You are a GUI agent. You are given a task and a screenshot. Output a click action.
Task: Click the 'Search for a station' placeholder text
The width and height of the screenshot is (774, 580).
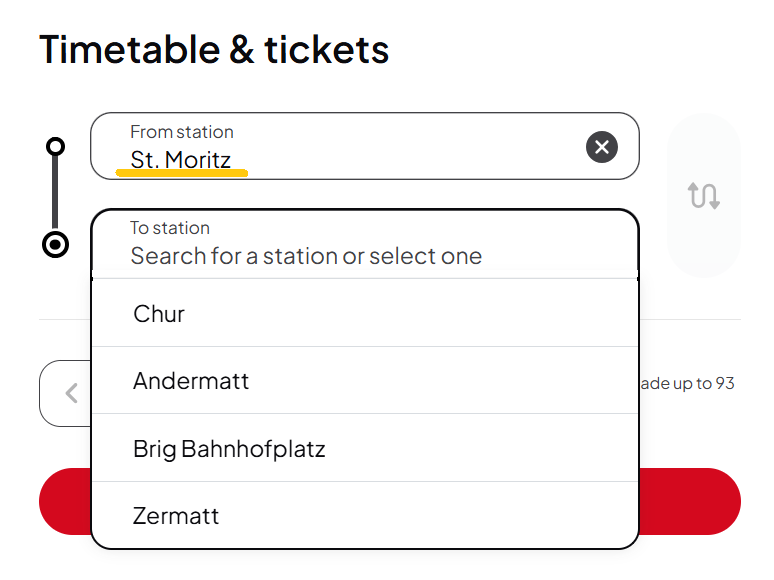[x=306, y=256]
